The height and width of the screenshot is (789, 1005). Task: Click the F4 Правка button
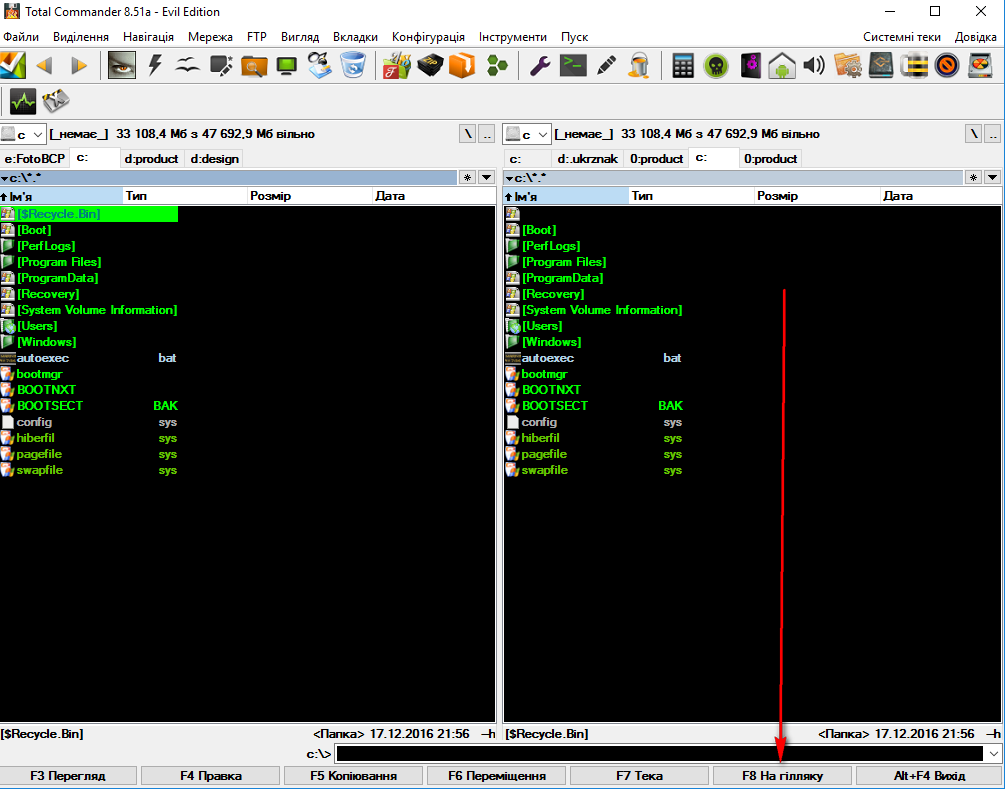click(211, 776)
